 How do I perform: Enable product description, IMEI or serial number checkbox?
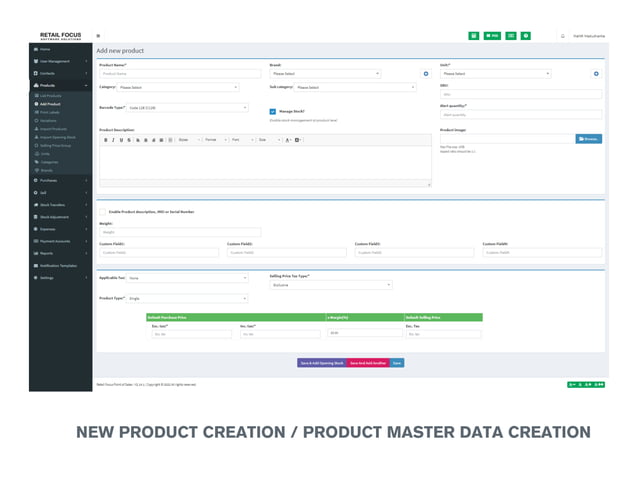[x=103, y=212]
